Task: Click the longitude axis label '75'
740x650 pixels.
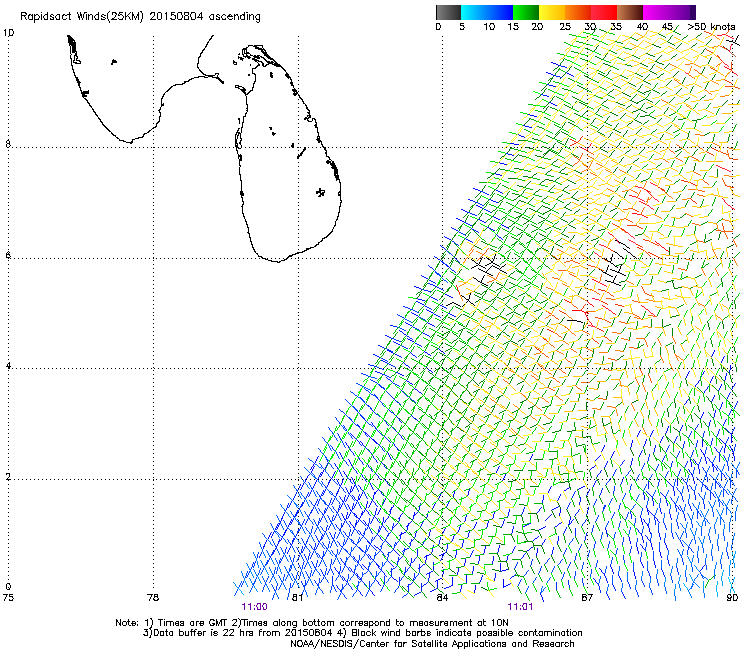Action: [x=8, y=597]
